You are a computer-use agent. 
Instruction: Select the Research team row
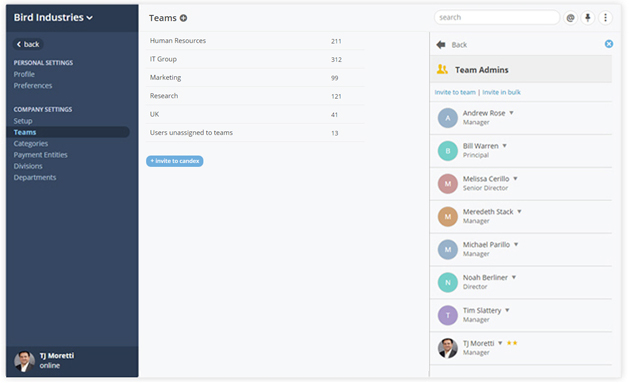click(255, 96)
